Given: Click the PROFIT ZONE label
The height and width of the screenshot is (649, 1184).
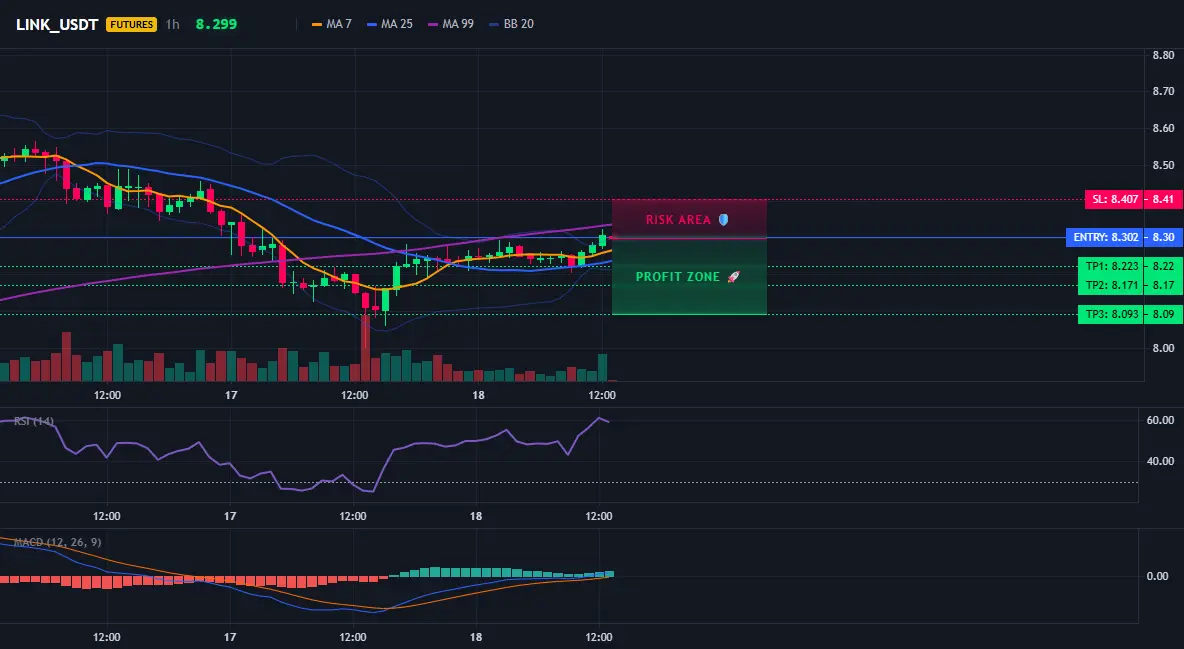Looking at the screenshot, I should click(677, 277).
